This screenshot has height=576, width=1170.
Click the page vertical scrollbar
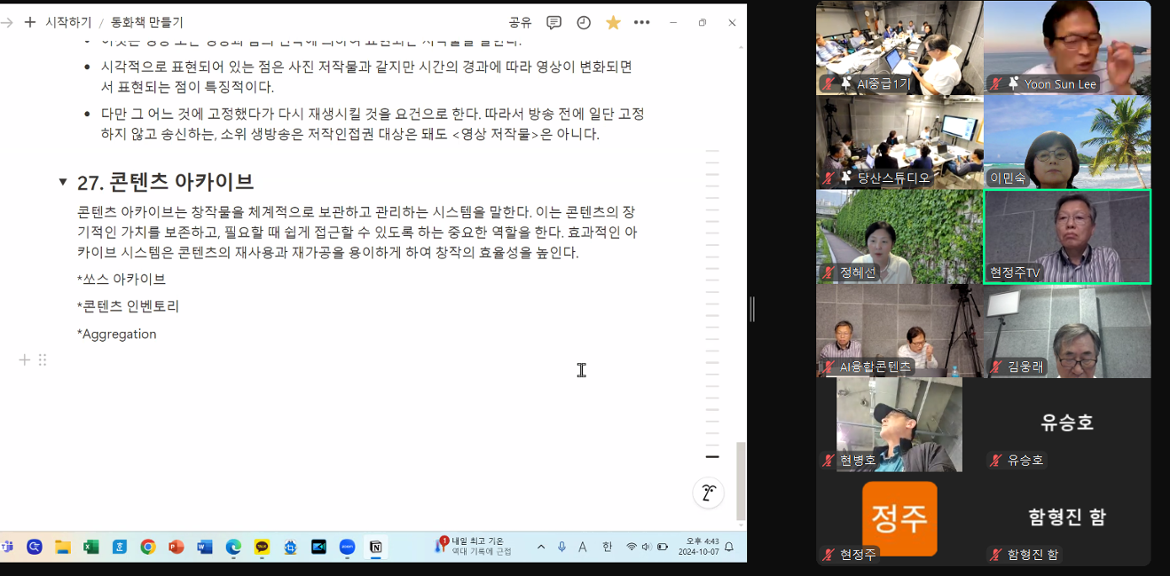point(740,480)
